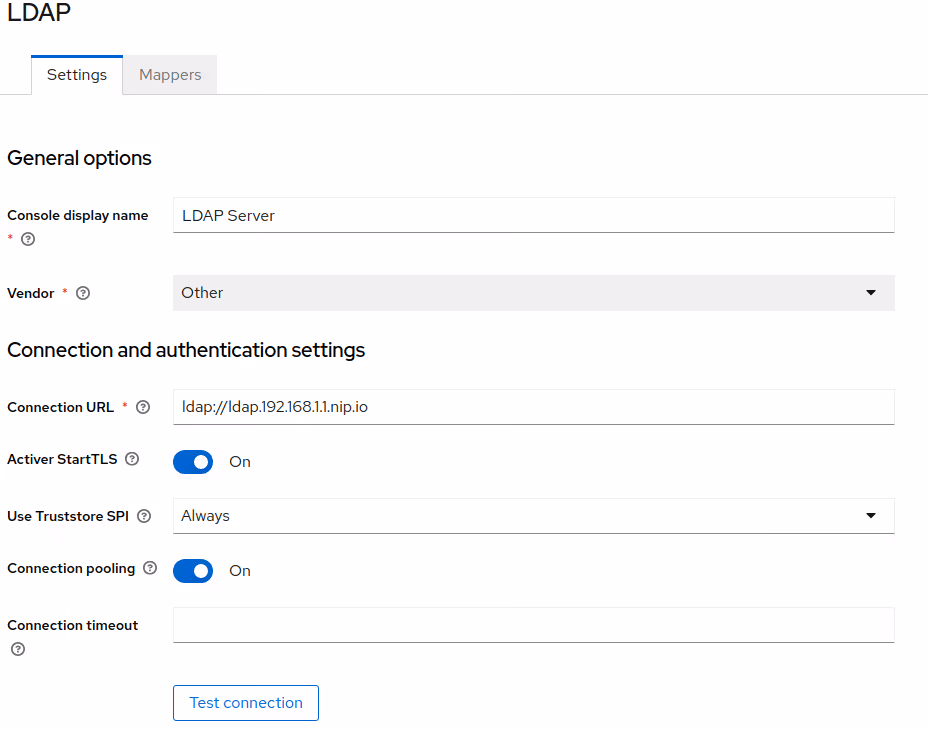Click help icon for Console display name
This screenshot has width=928, height=729.
pos(28,239)
